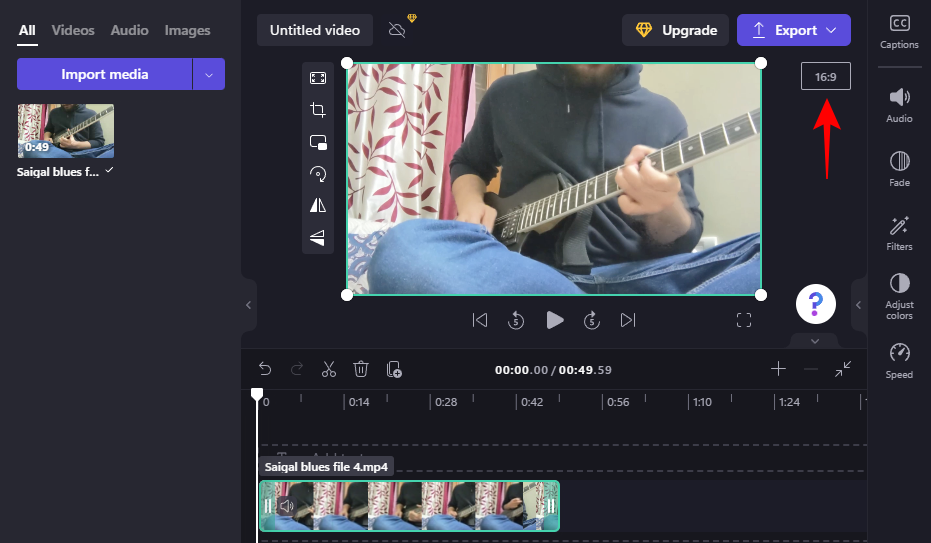The width and height of the screenshot is (931, 543).
Task: Delete the selected clip with trash icon
Action: click(x=360, y=369)
